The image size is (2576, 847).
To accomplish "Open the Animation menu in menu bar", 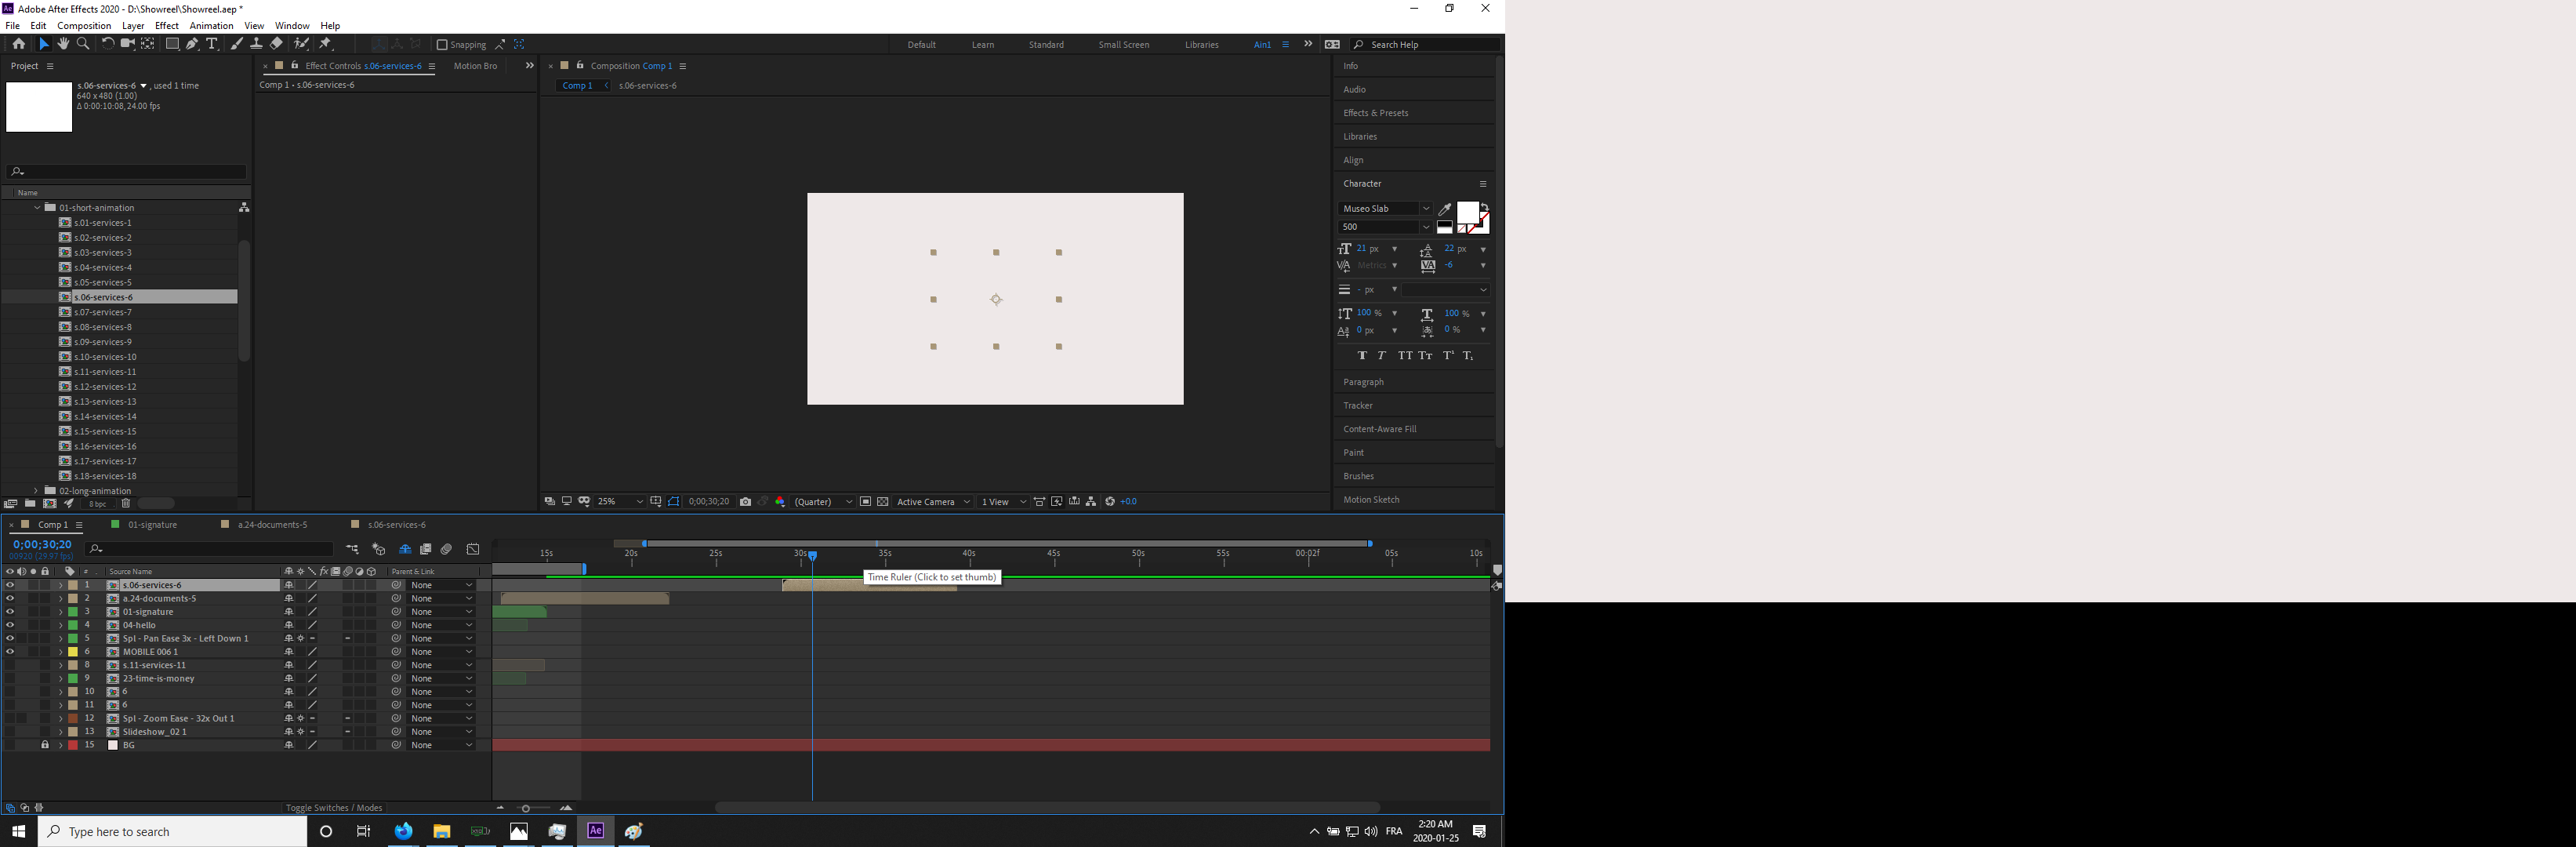I will pyautogui.click(x=209, y=24).
